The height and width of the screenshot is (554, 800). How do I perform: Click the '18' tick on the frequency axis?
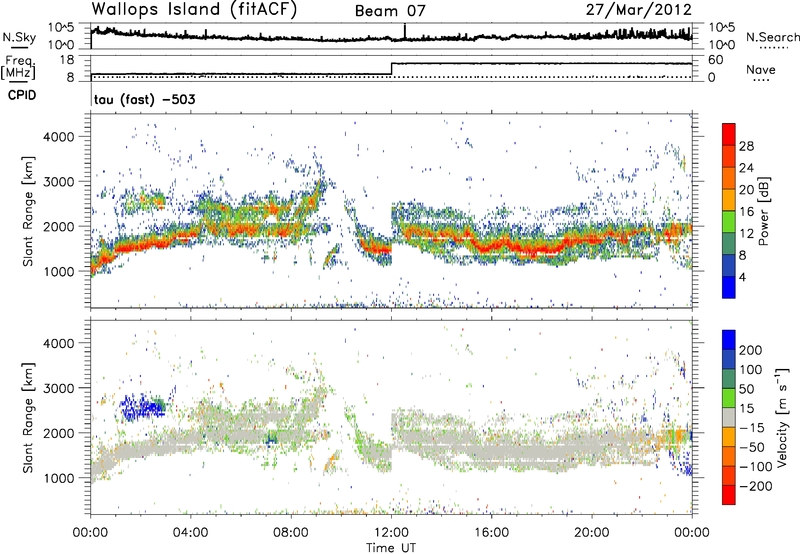[67, 60]
